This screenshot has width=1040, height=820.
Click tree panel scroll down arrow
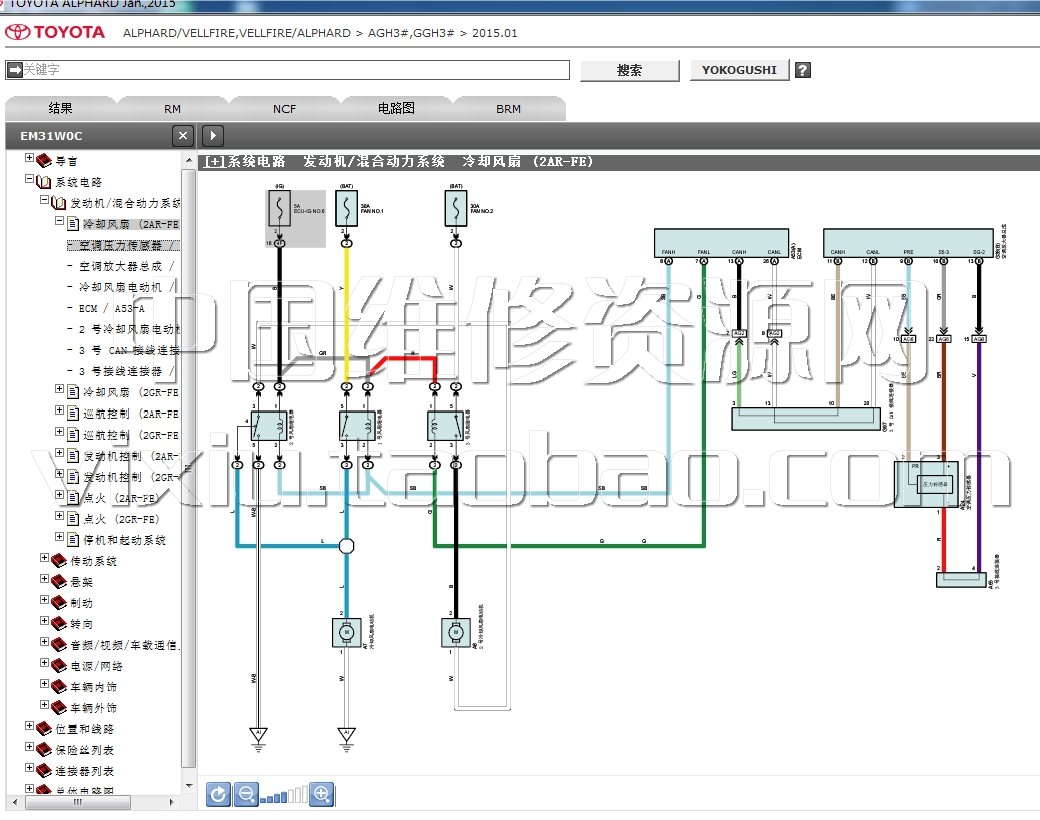(189, 786)
